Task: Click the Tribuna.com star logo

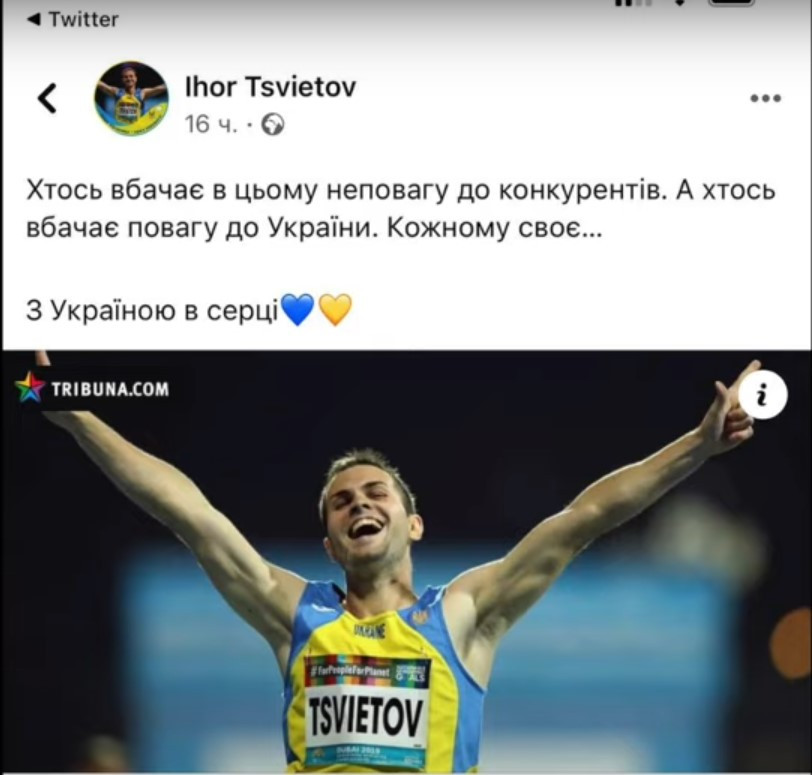Action: coord(30,387)
